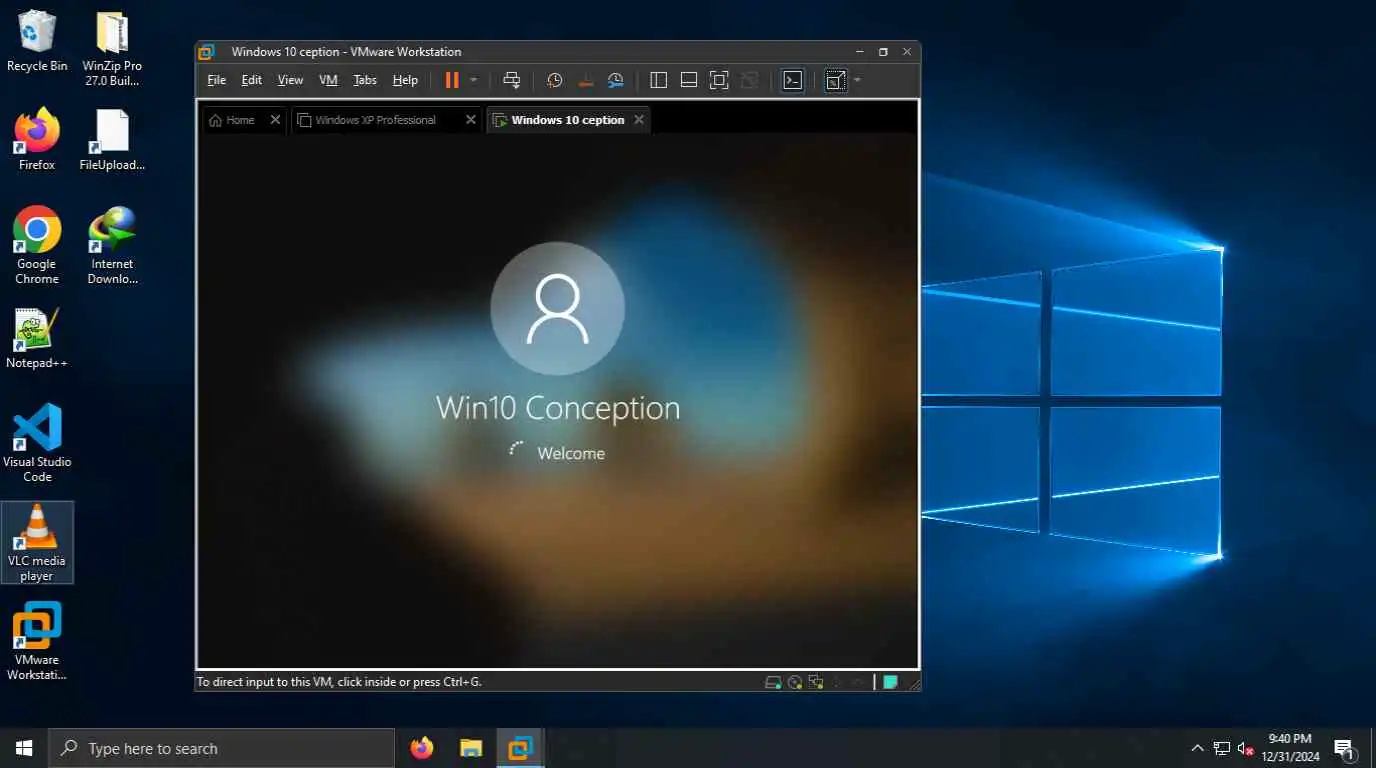The image size is (1376, 768).
Task: Select the Internet Download Manager desktop shortcut
Action: tap(112, 245)
